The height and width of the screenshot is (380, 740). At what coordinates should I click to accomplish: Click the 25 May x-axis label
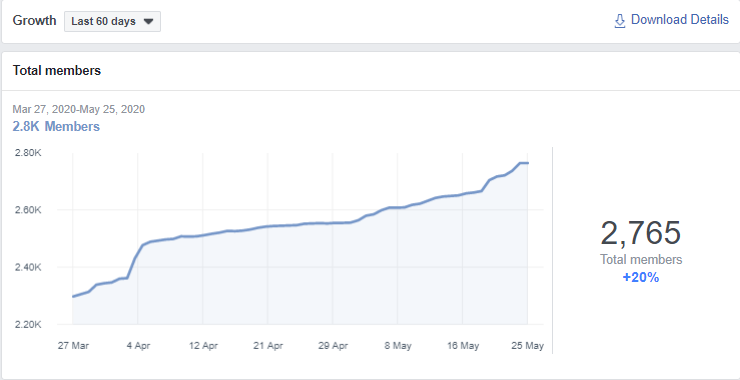click(528, 346)
